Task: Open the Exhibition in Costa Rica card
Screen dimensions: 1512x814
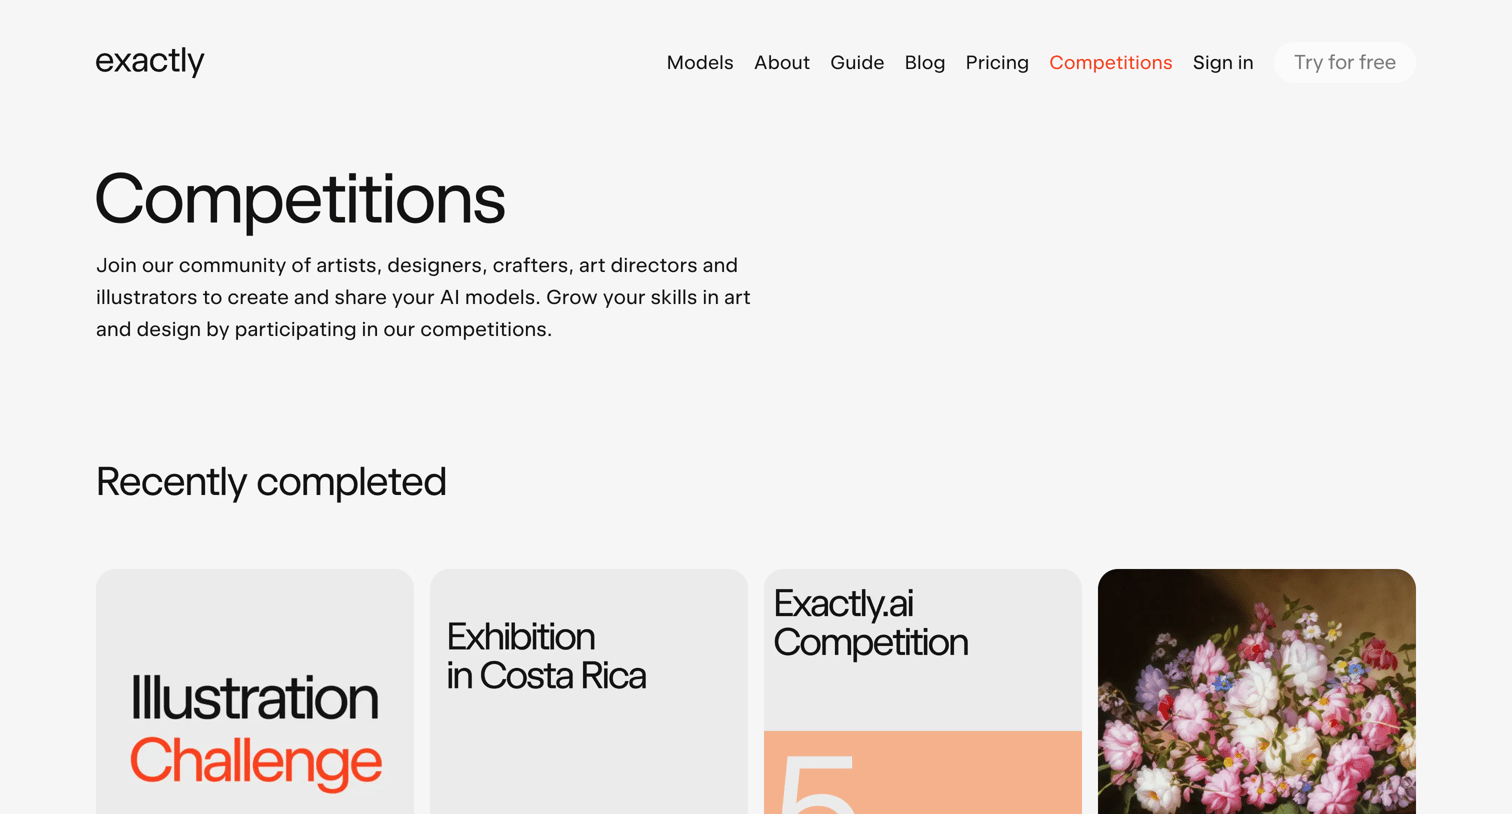Action: click(x=589, y=692)
